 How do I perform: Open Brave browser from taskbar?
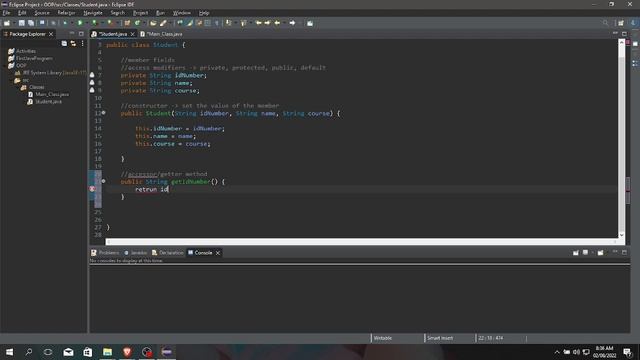tap(127, 352)
